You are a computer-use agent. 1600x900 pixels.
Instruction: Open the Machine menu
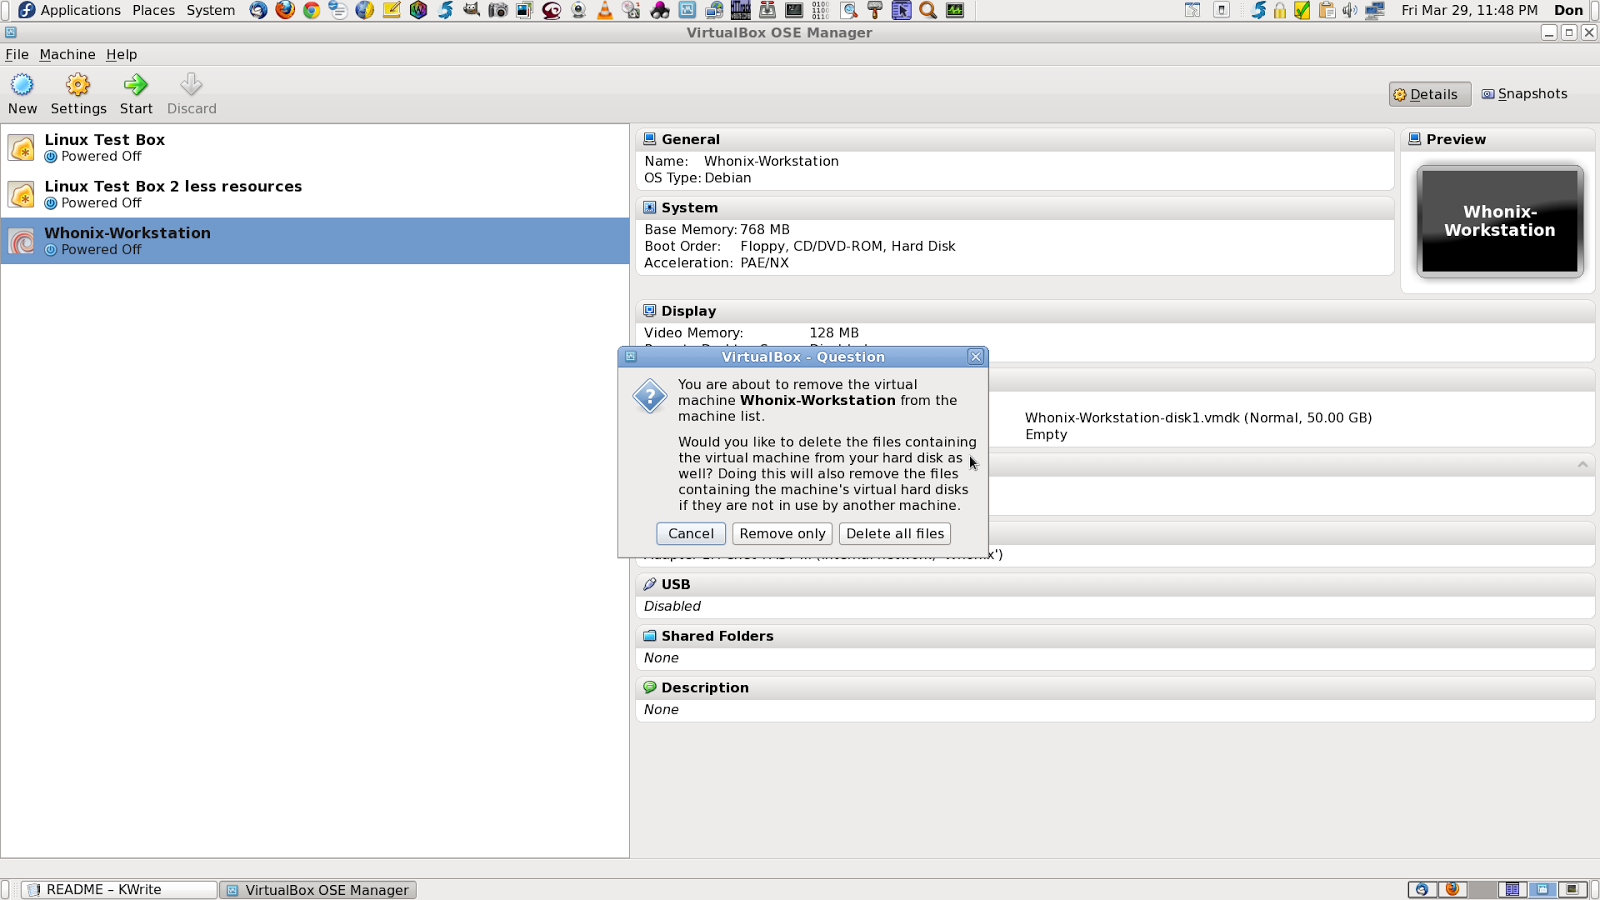66,54
